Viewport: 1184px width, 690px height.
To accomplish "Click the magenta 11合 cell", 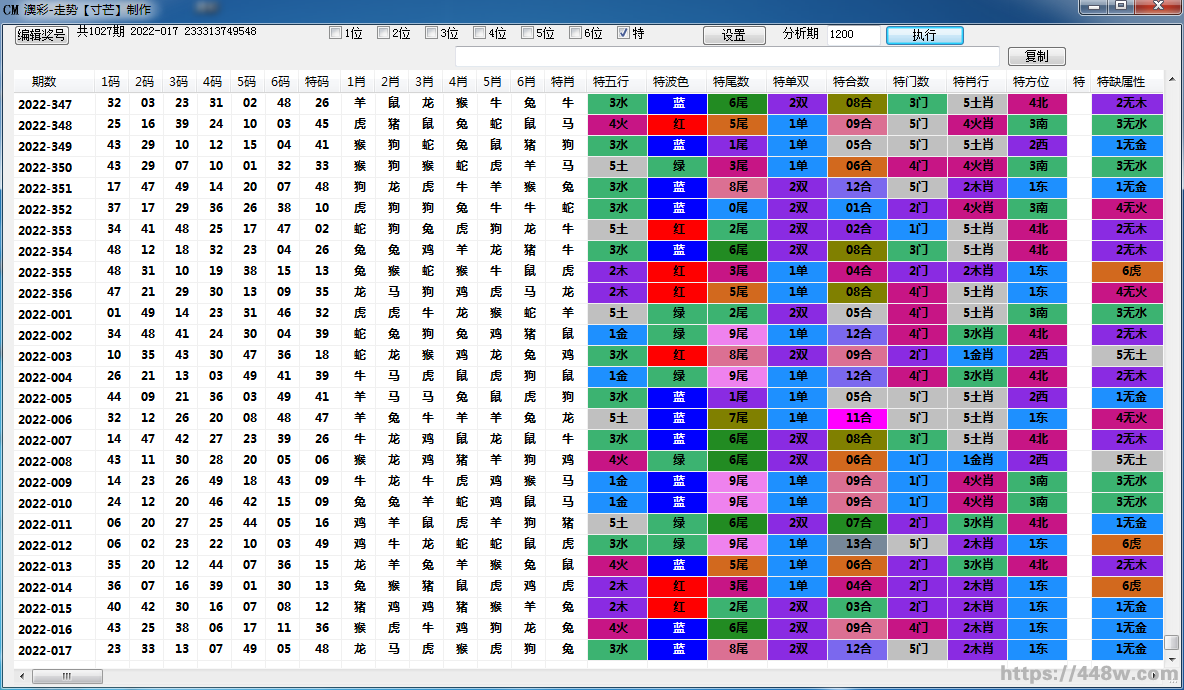I will coord(857,419).
